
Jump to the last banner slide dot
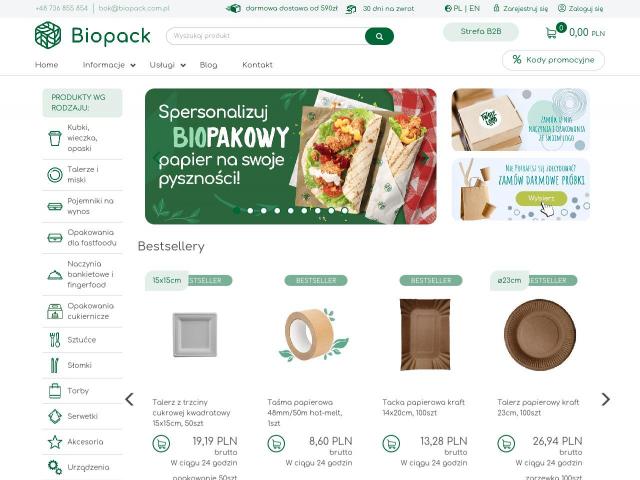point(344,211)
